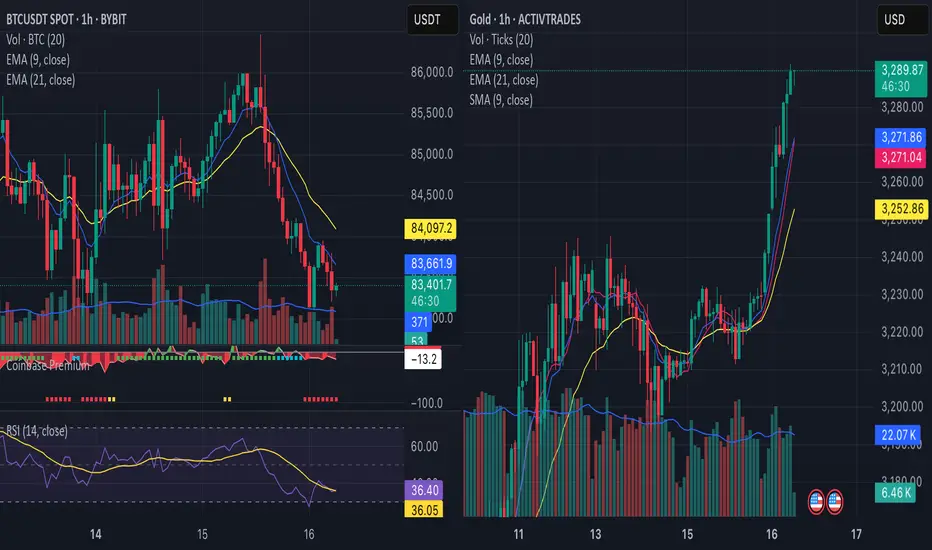The height and width of the screenshot is (550, 932).
Task: Click 3,210.00 on Gold price scale
Action: pos(902,369)
